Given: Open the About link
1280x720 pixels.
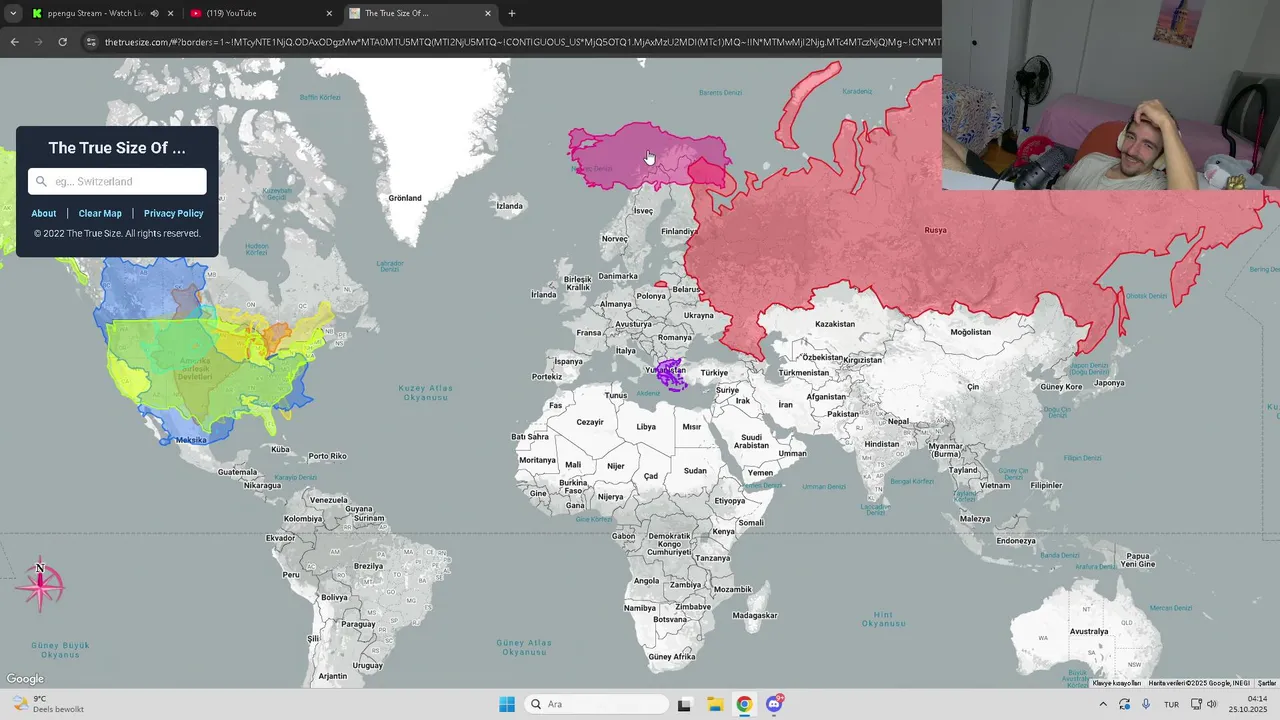Looking at the screenshot, I should pos(44,213).
